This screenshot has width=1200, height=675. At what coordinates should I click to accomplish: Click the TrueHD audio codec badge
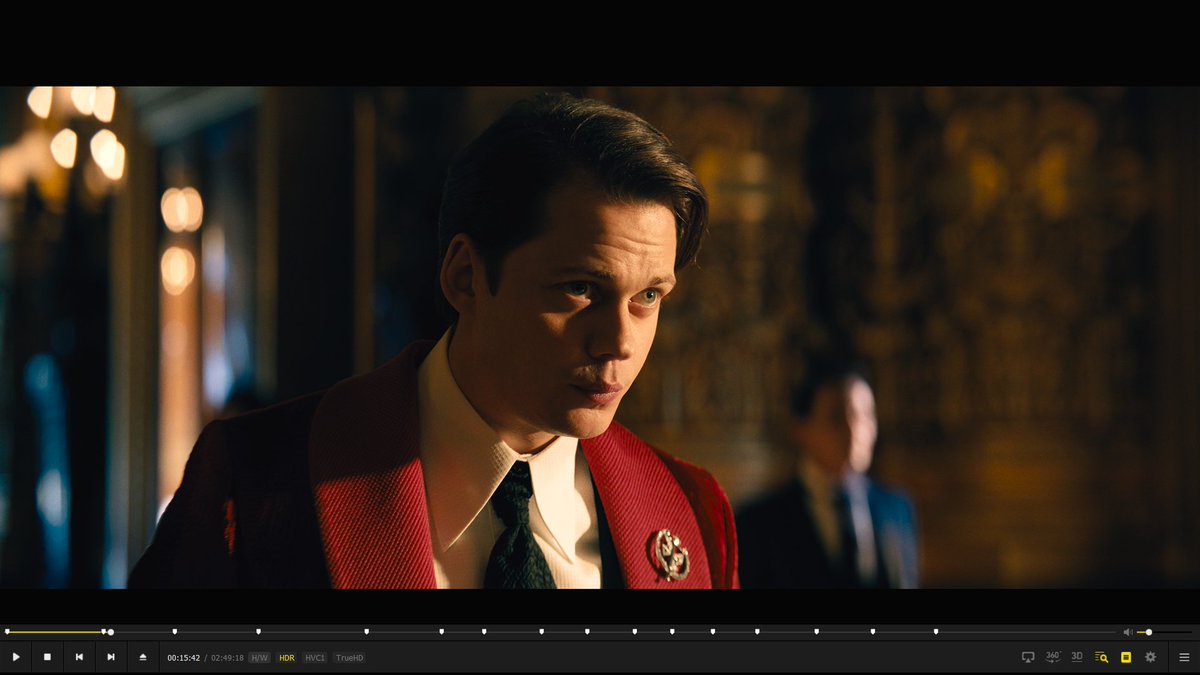click(x=349, y=658)
